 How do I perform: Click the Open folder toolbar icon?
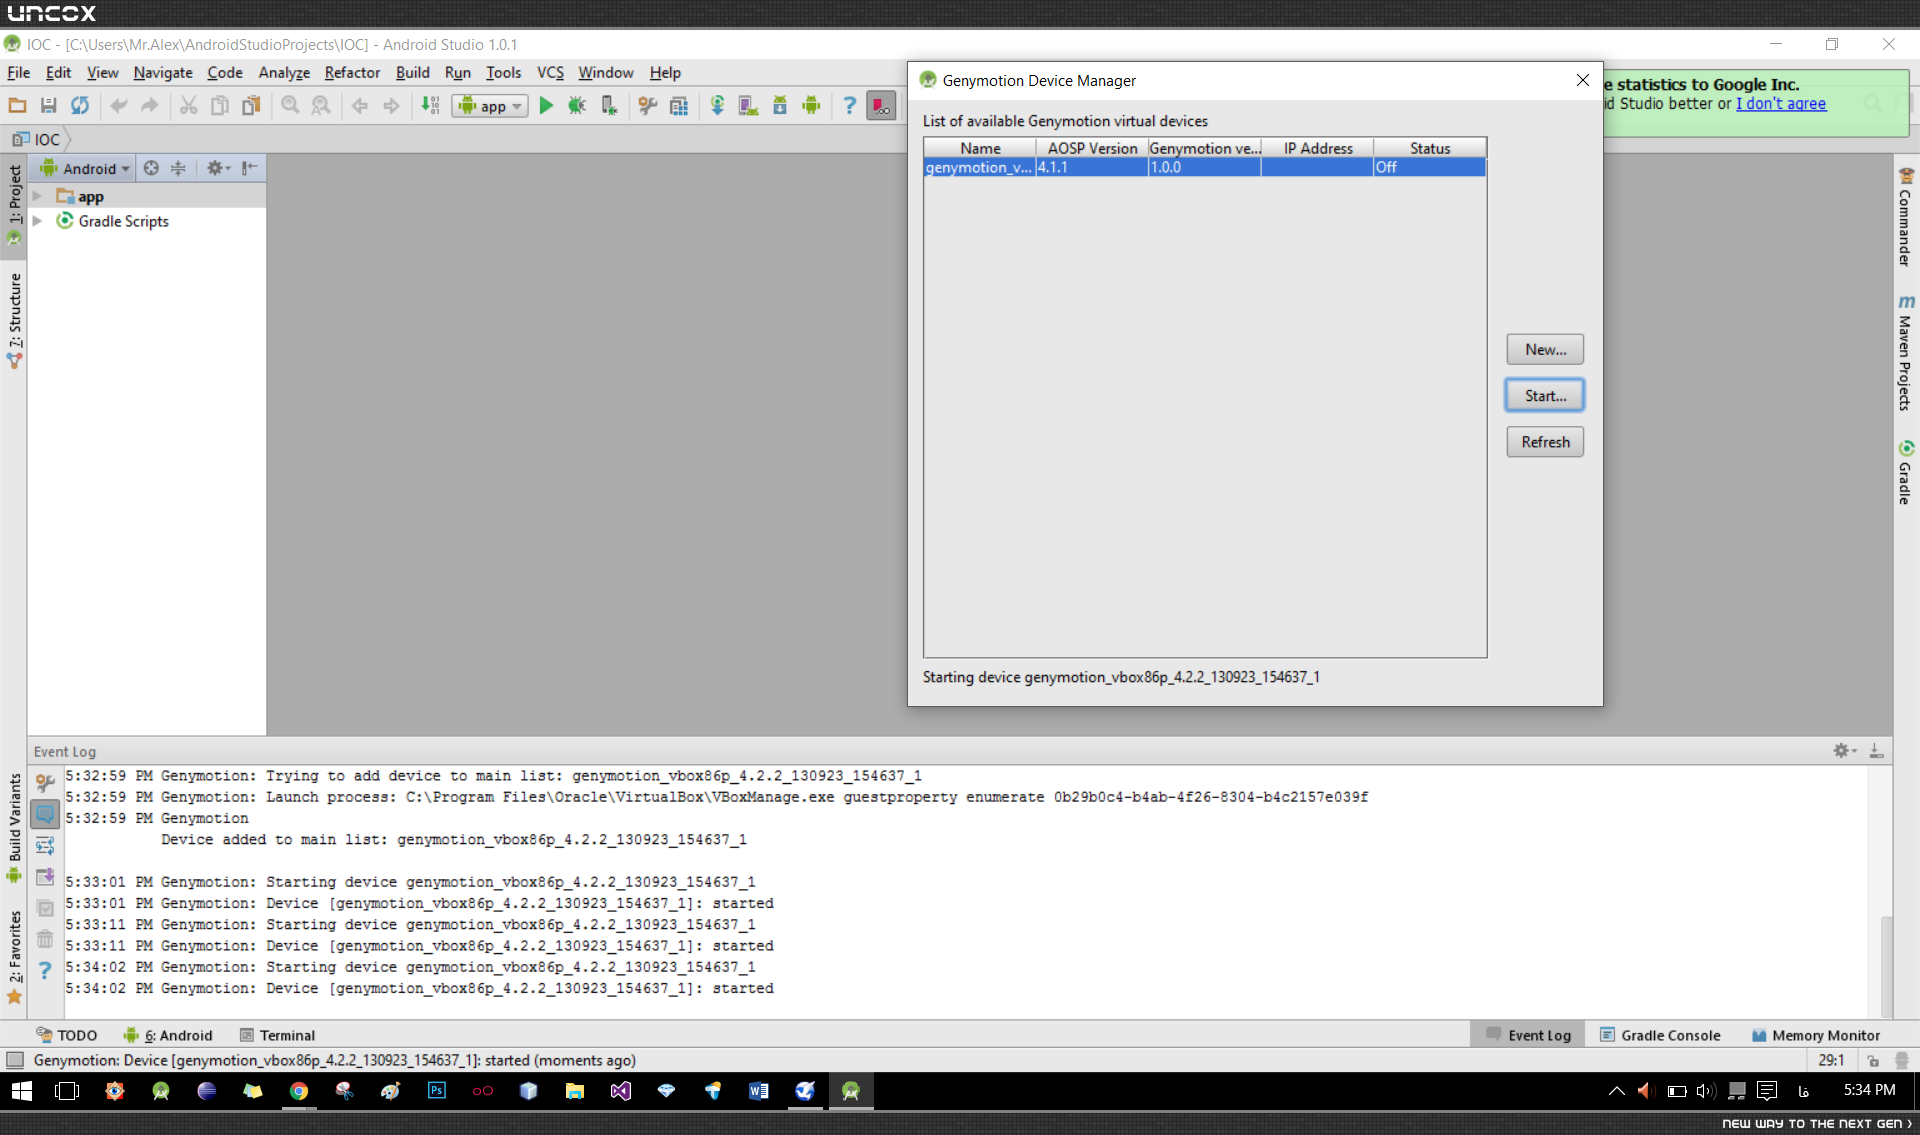pos(17,105)
